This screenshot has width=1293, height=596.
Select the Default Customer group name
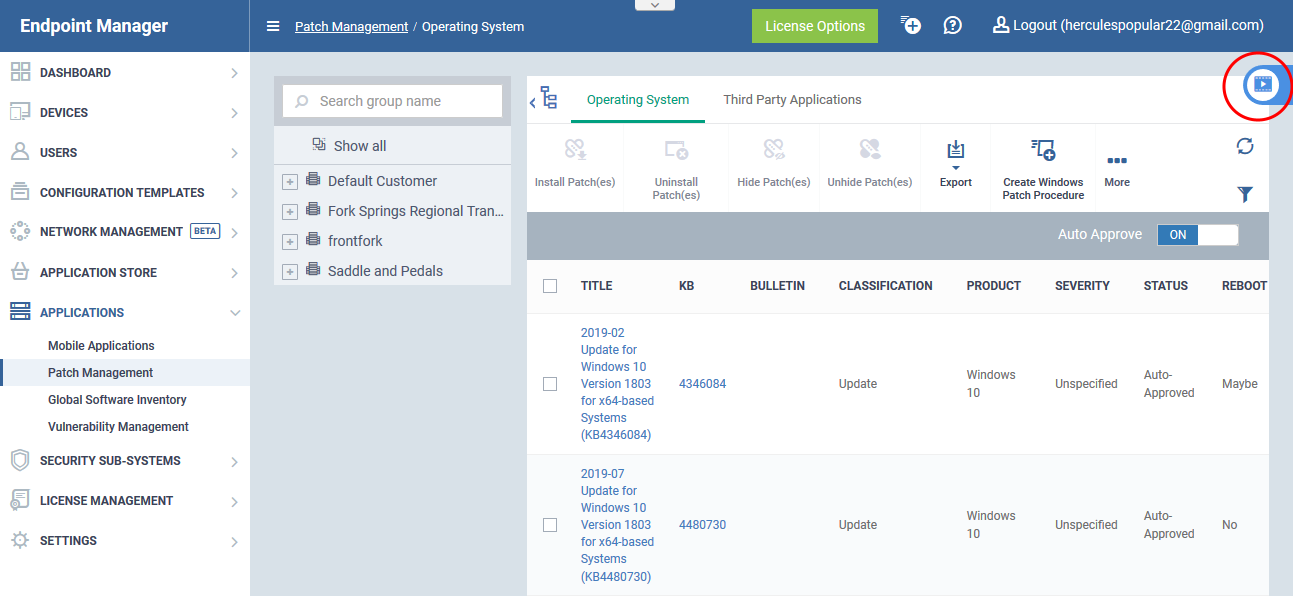coord(382,181)
